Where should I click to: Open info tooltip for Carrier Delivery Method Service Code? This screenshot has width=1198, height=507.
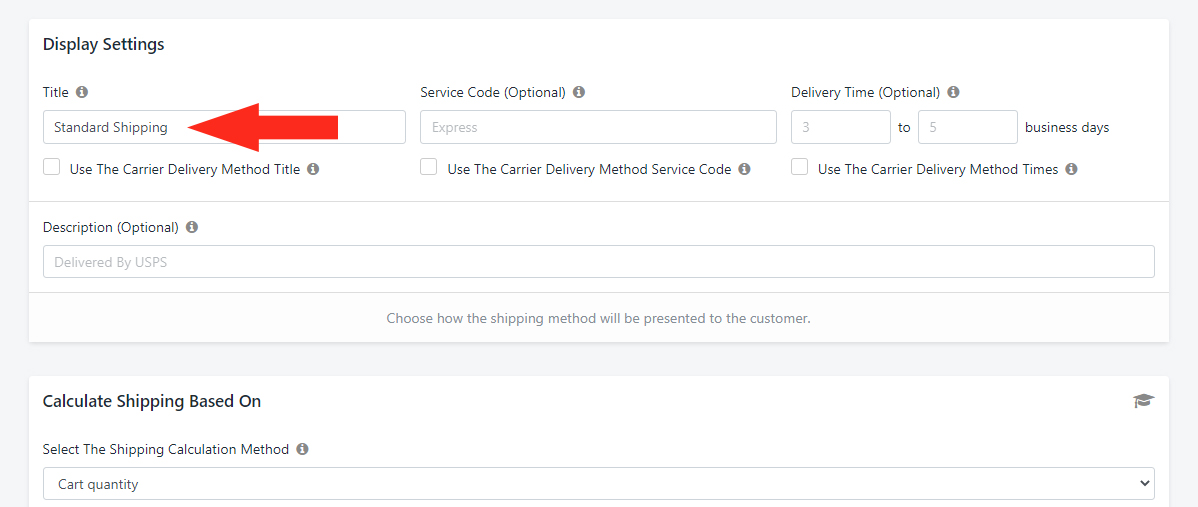[744, 170]
